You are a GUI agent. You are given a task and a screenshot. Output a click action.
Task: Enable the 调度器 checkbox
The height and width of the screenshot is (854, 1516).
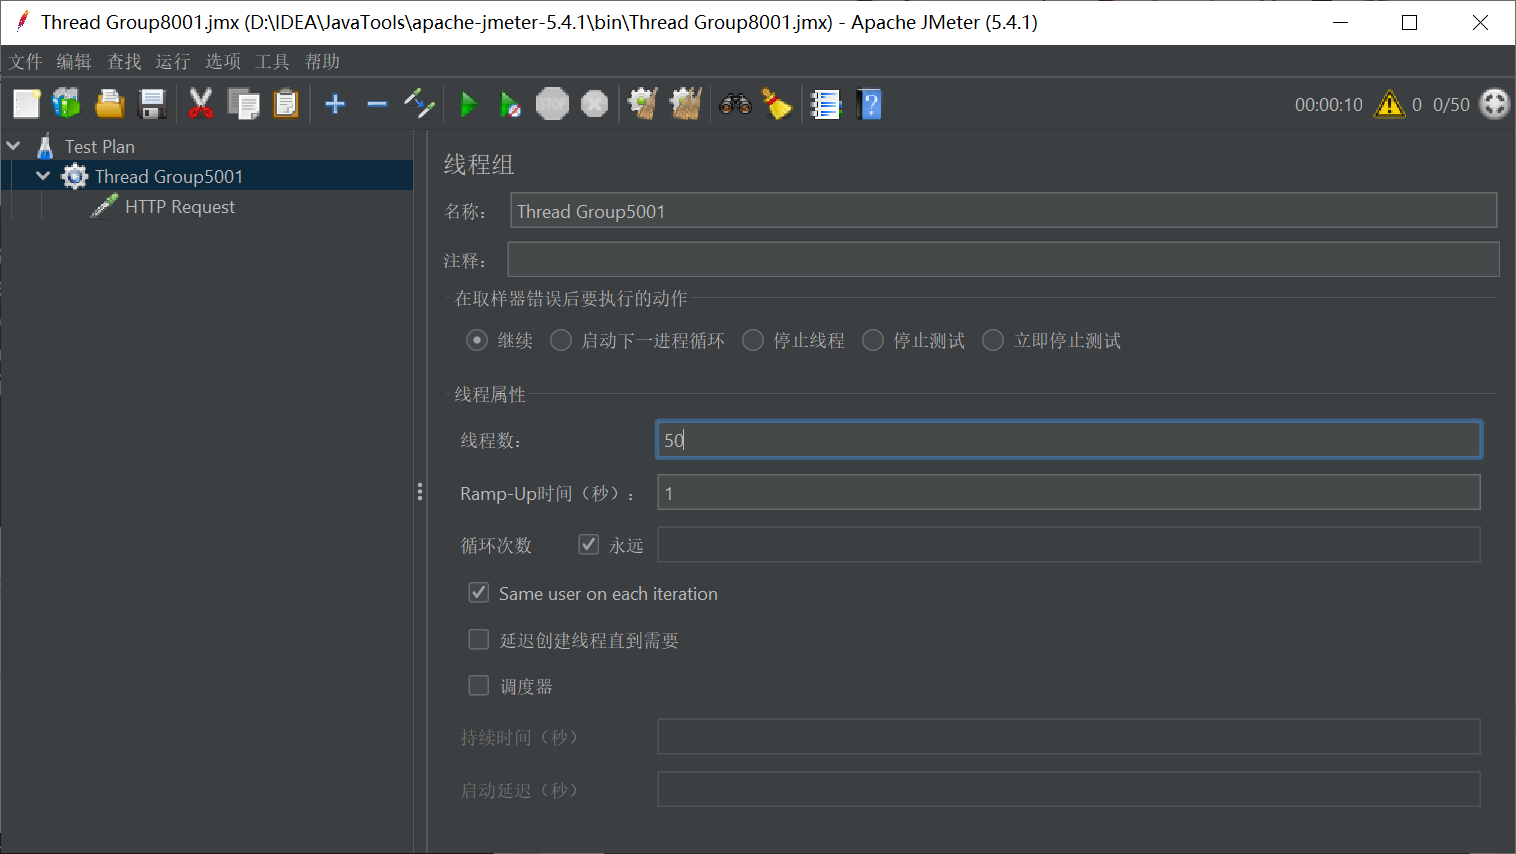479,685
